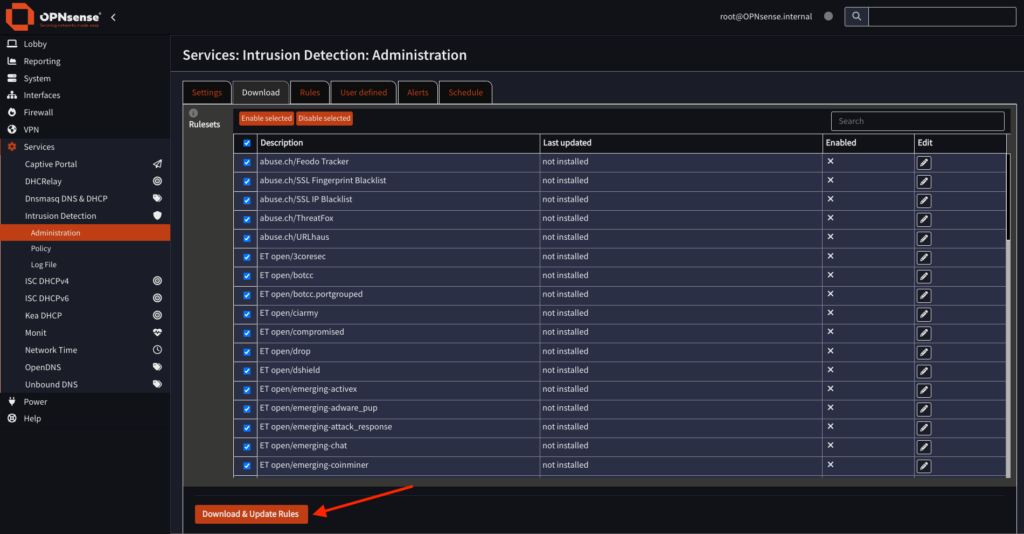1024x534 pixels.
Task: Edit ET open/emerging-adware_pup with pencil icon
Action: (x=923, y=409)
